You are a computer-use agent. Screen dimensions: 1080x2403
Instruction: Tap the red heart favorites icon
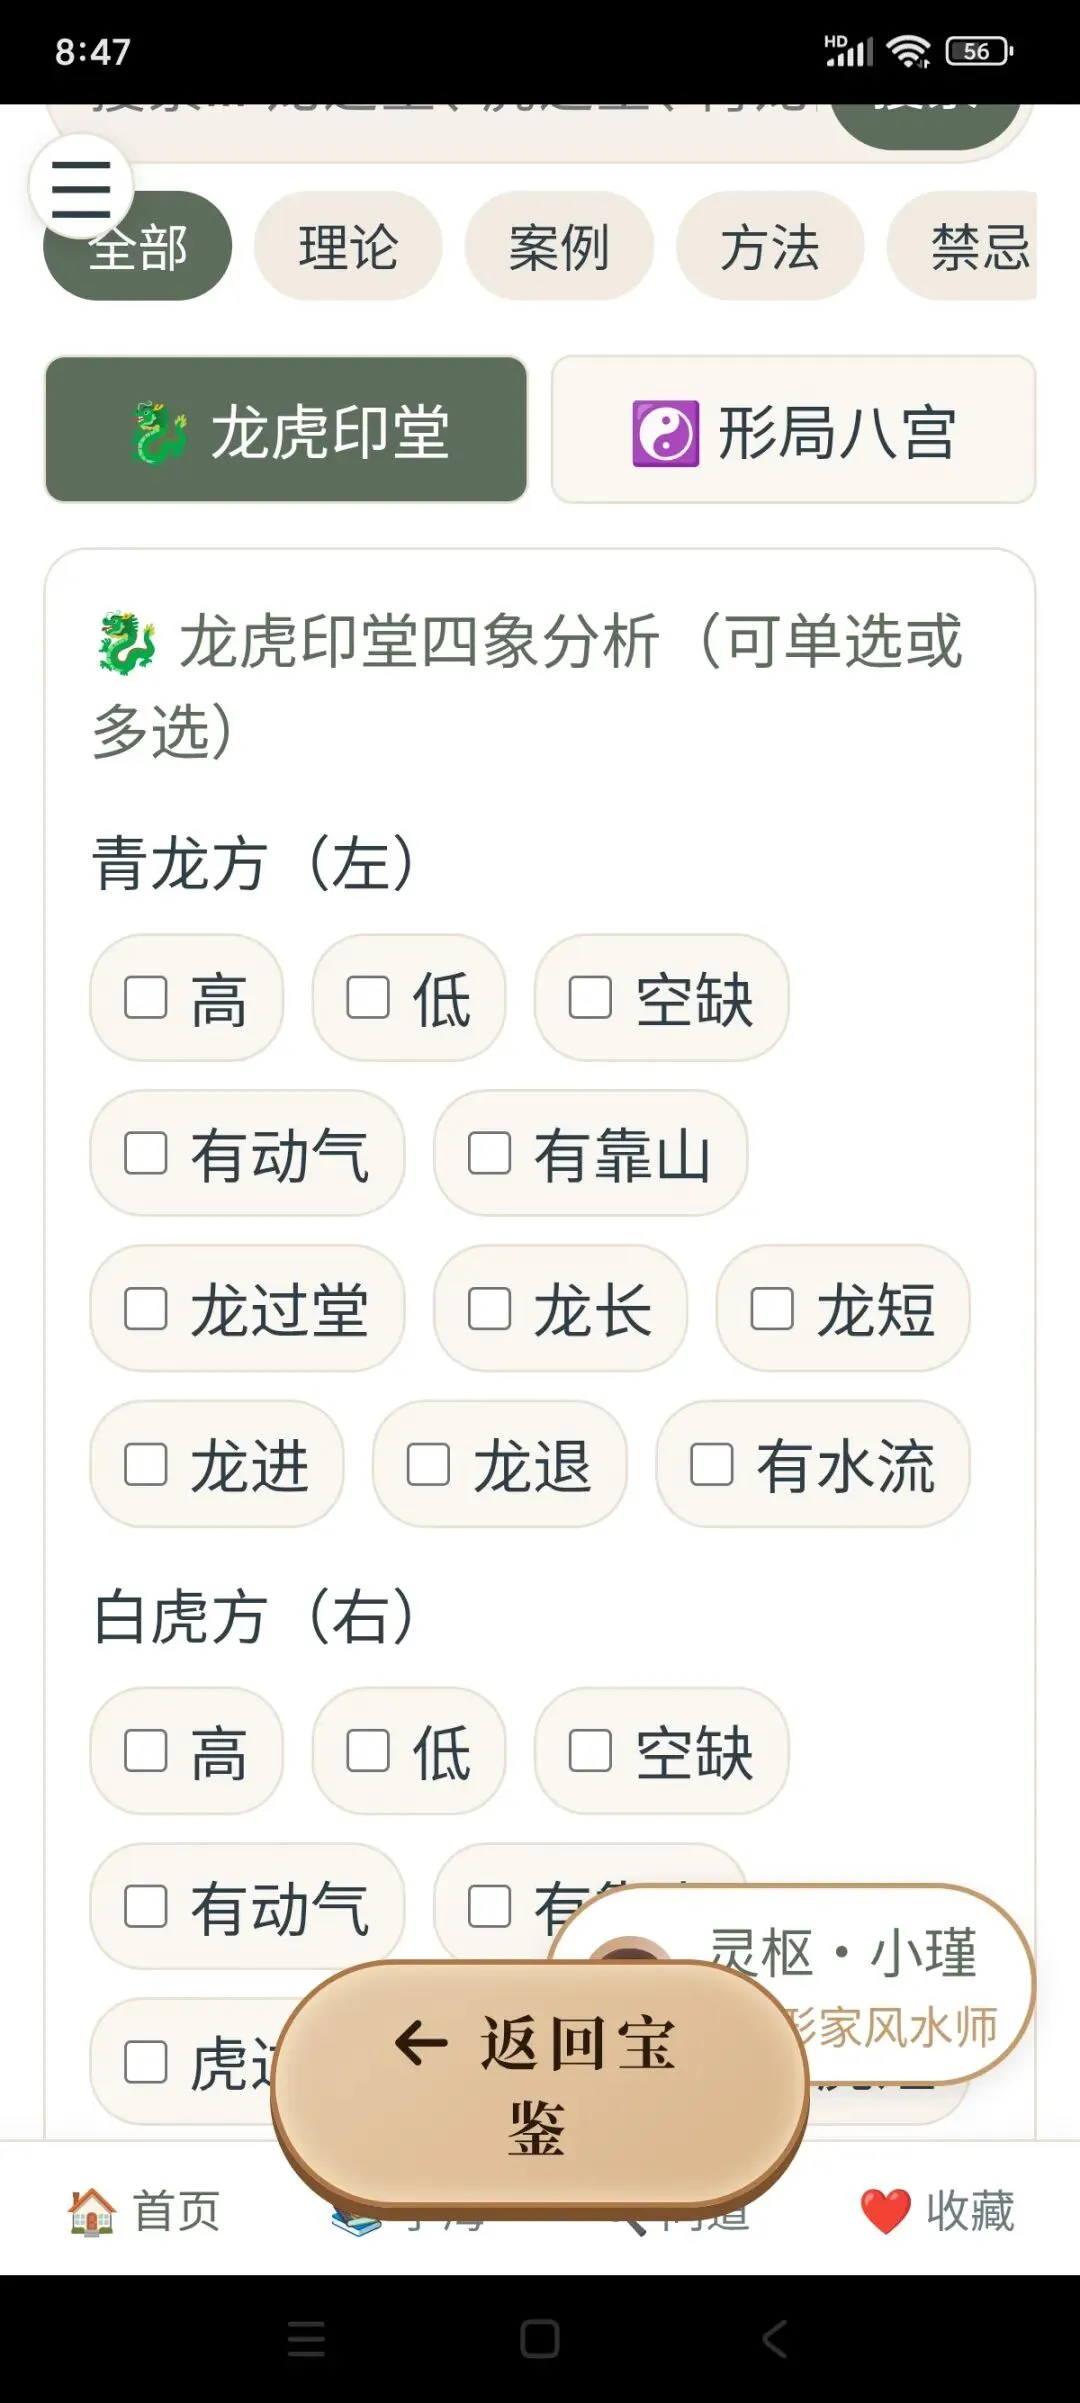885,2210
